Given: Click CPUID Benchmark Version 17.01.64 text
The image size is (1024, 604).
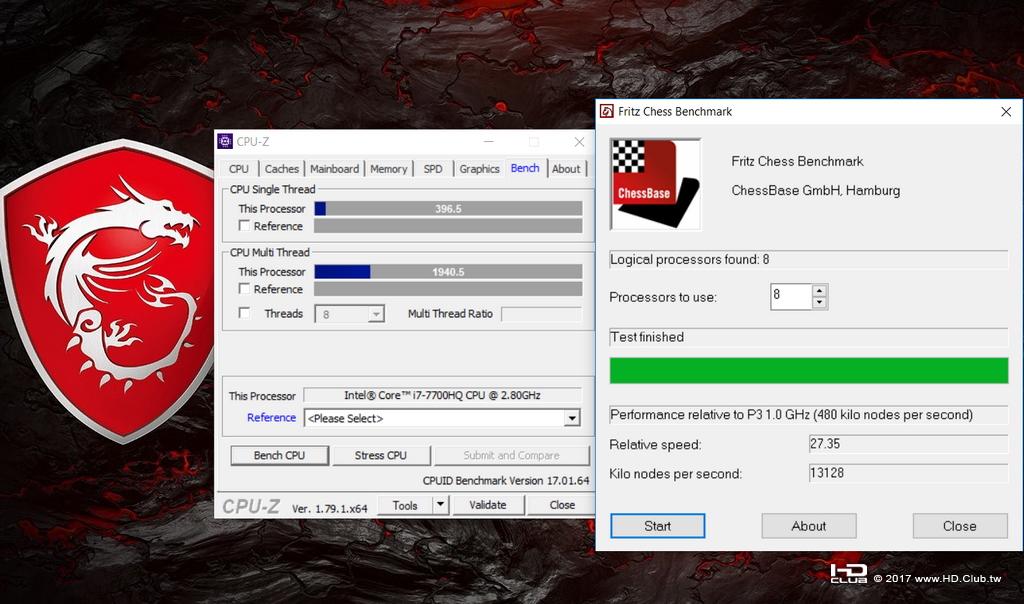Looking at the screenshot, I should coord(505,481).
